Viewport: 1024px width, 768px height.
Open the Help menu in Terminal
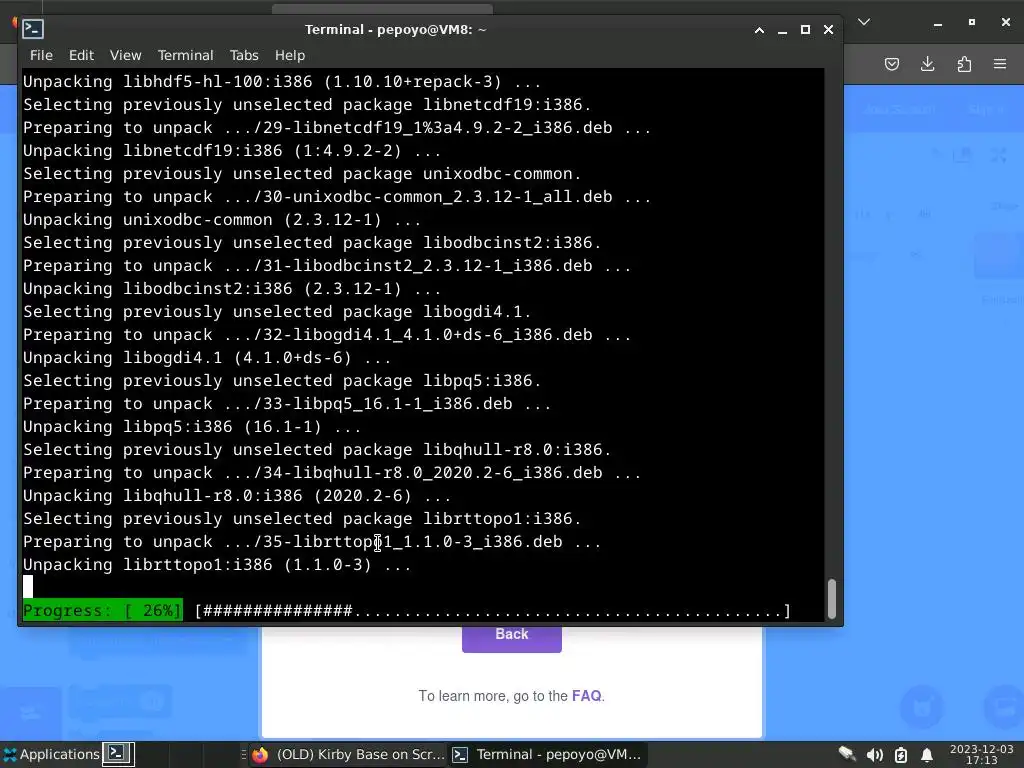tap(290, 56)
